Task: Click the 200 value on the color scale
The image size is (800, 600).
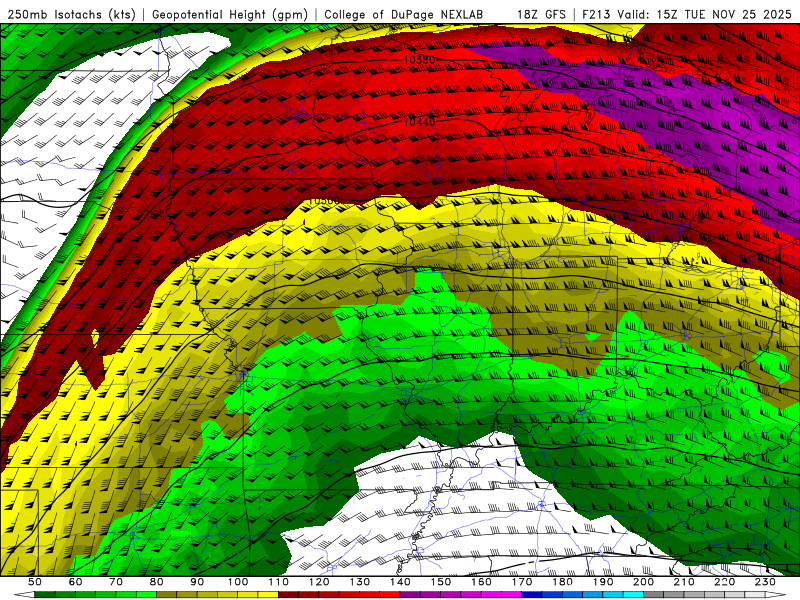Action: coord(643,582)
